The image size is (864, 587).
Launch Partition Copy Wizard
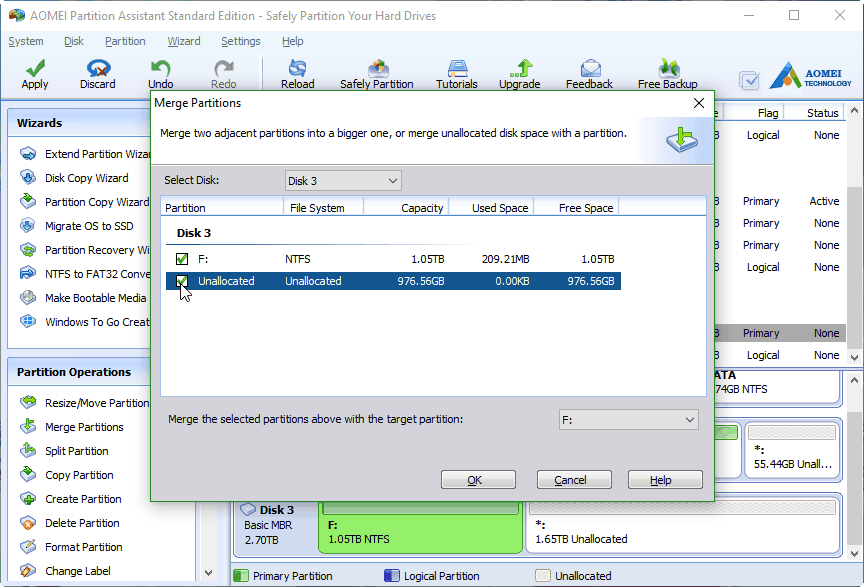click(x=85, y=202)
